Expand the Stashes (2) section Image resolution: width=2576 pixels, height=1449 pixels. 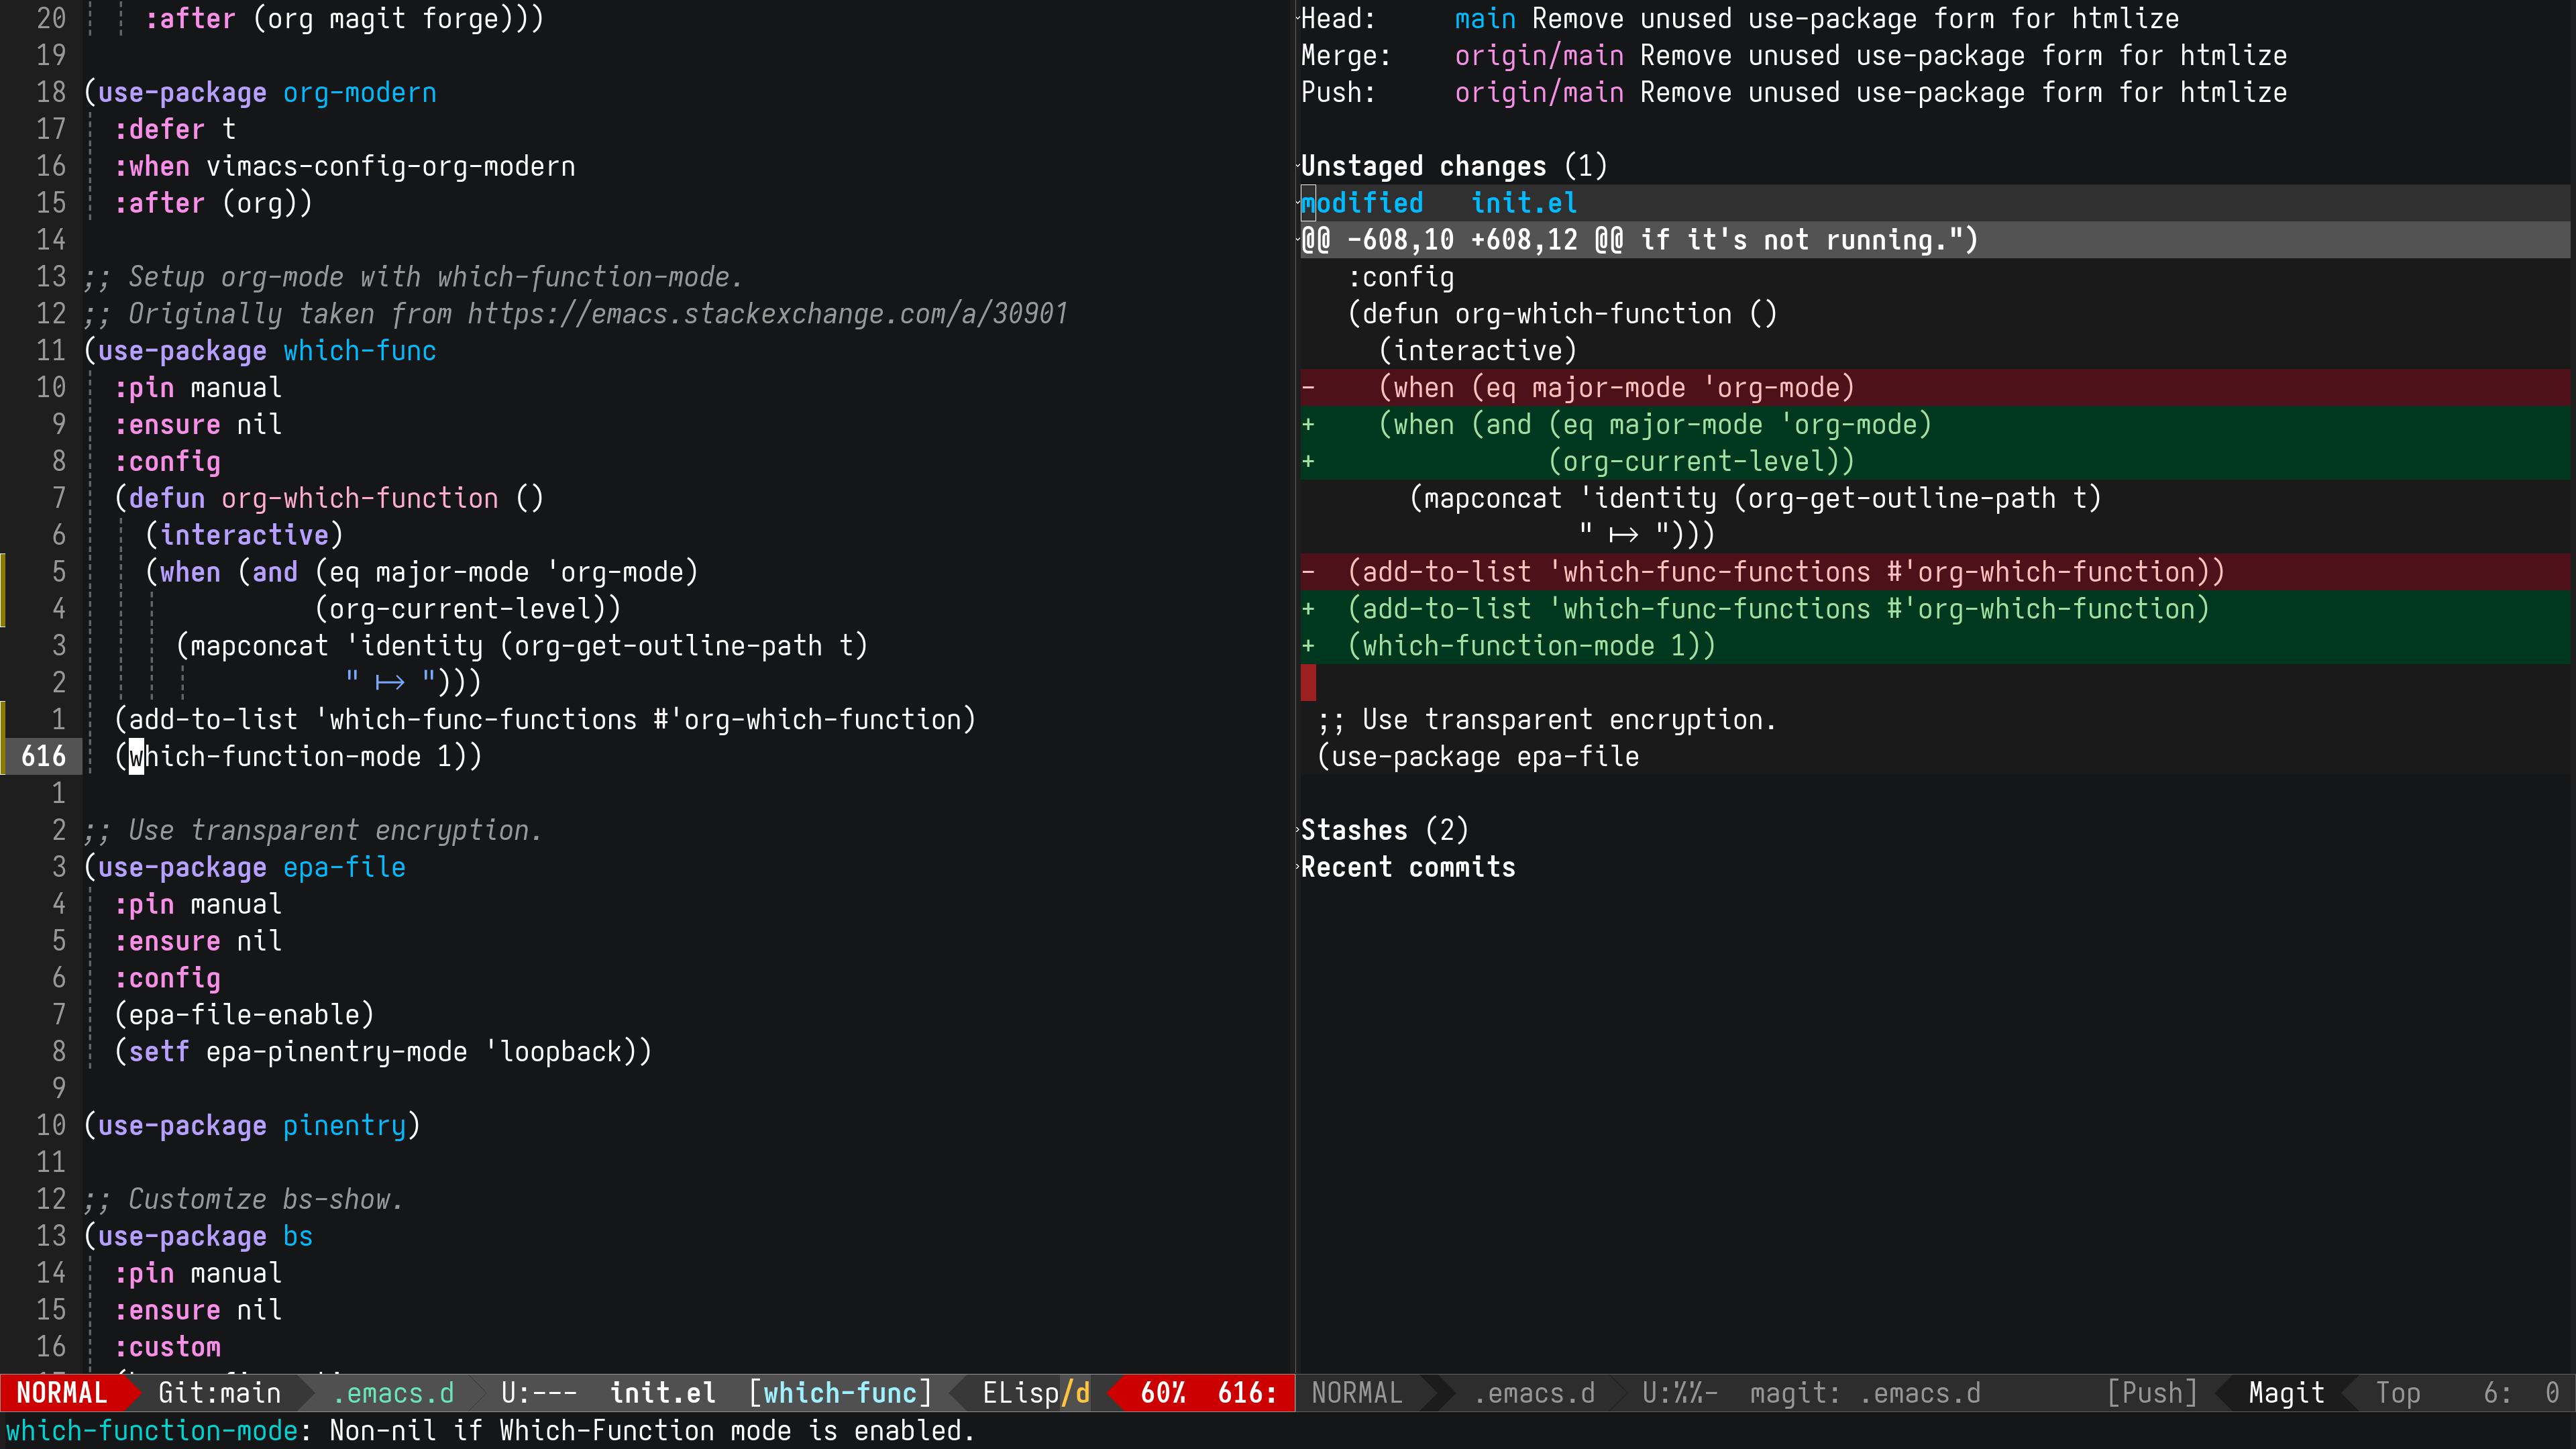1384,830
